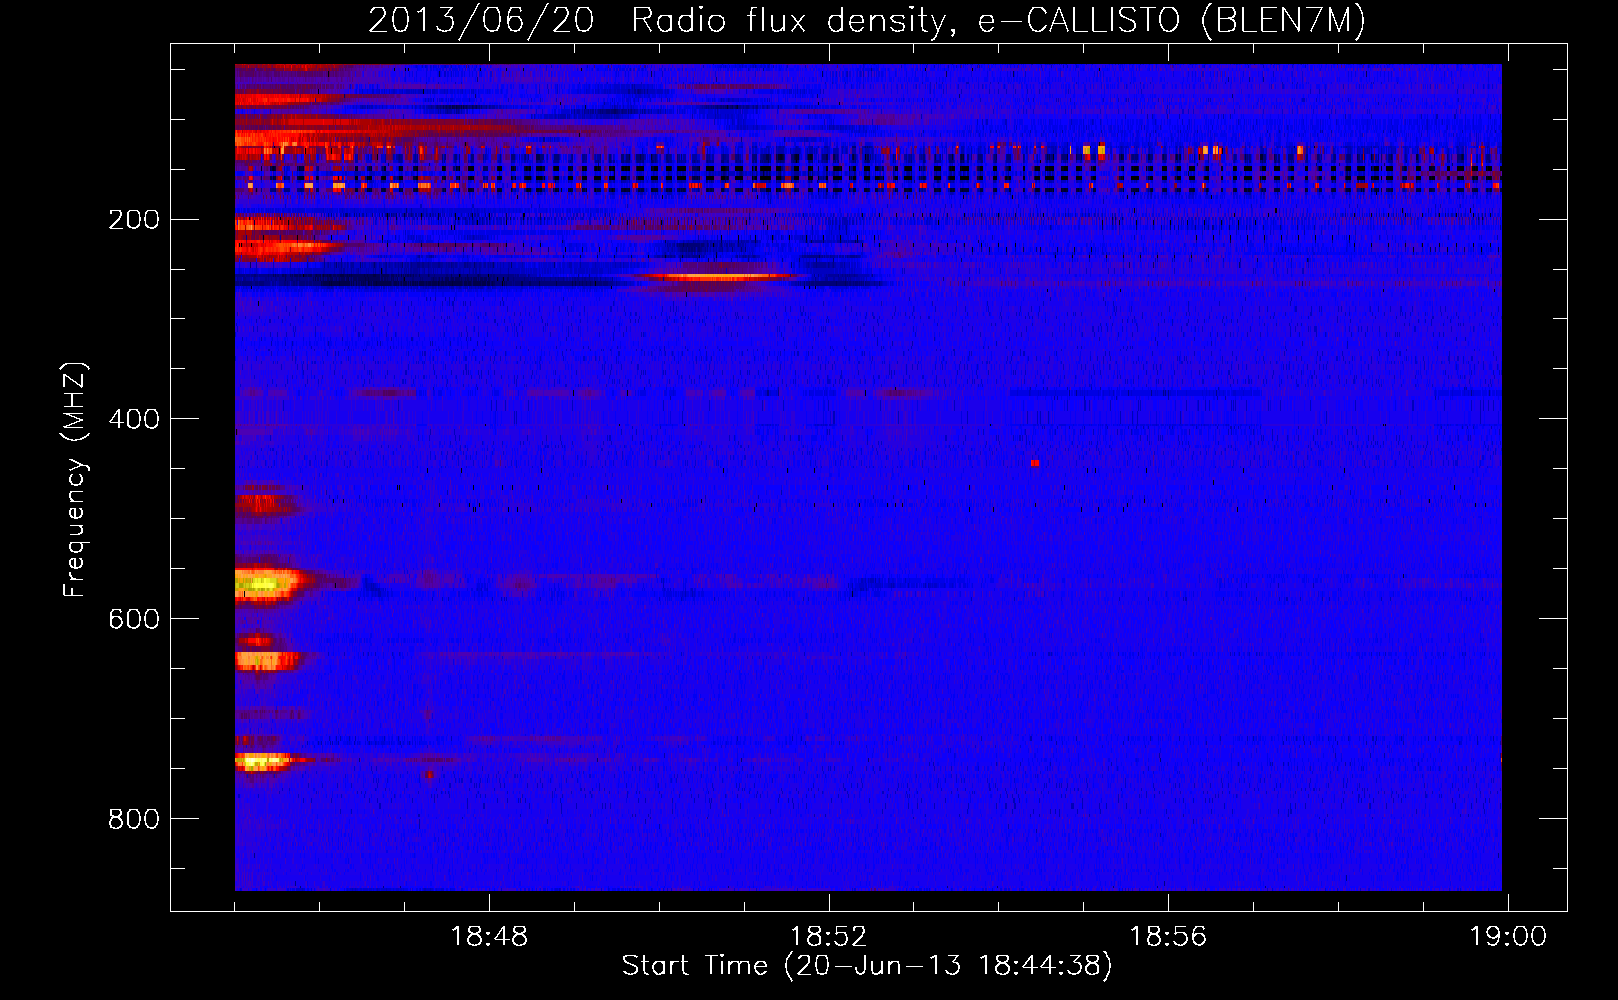Click the 19:00 time tick label
Image resolution: width=1618 pixels, height=1000 pixels.
tap(1507, 937)
